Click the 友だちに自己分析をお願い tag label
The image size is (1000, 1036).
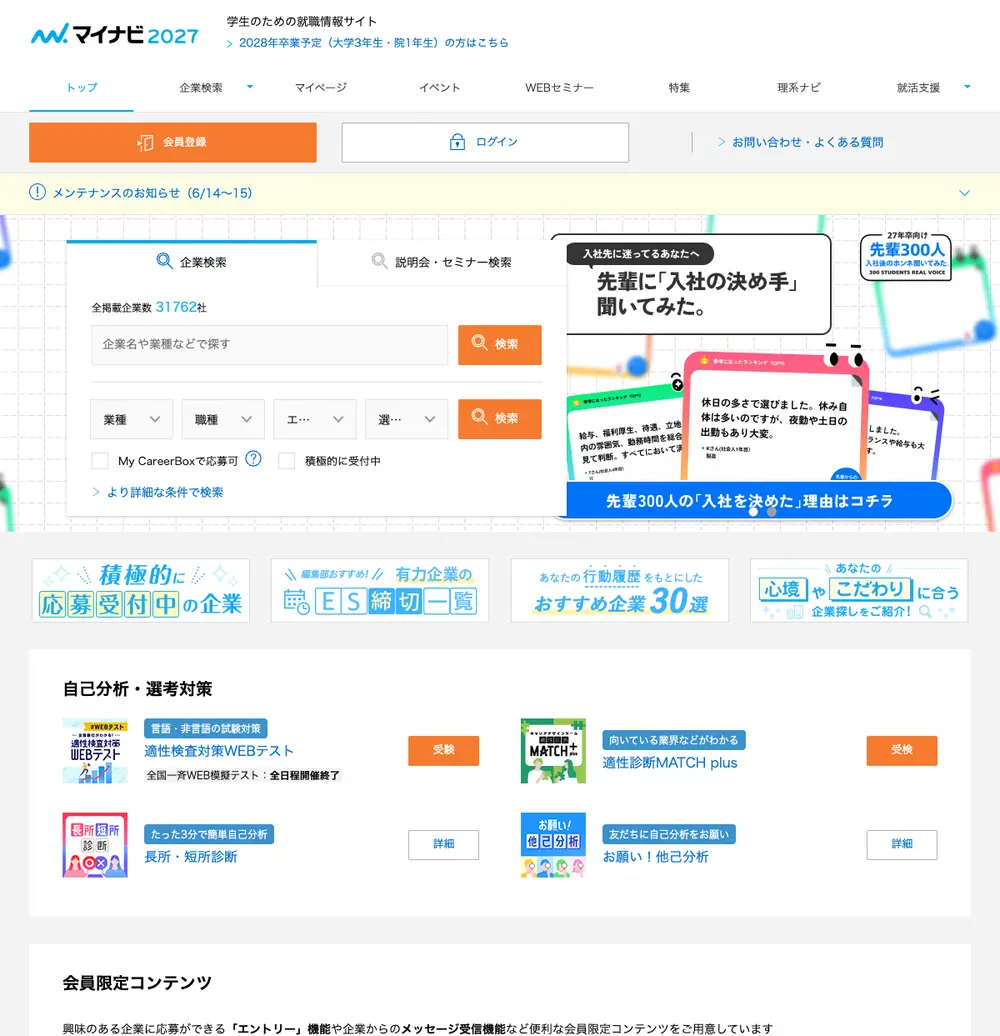(668, 834)
